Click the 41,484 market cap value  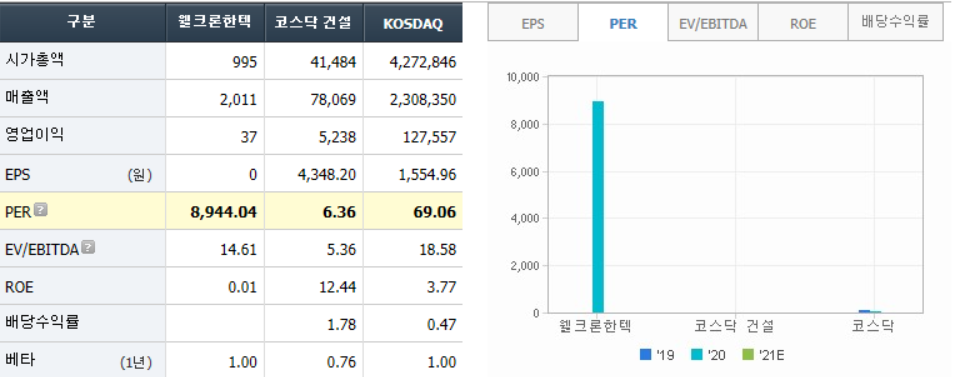pos(334,61)
